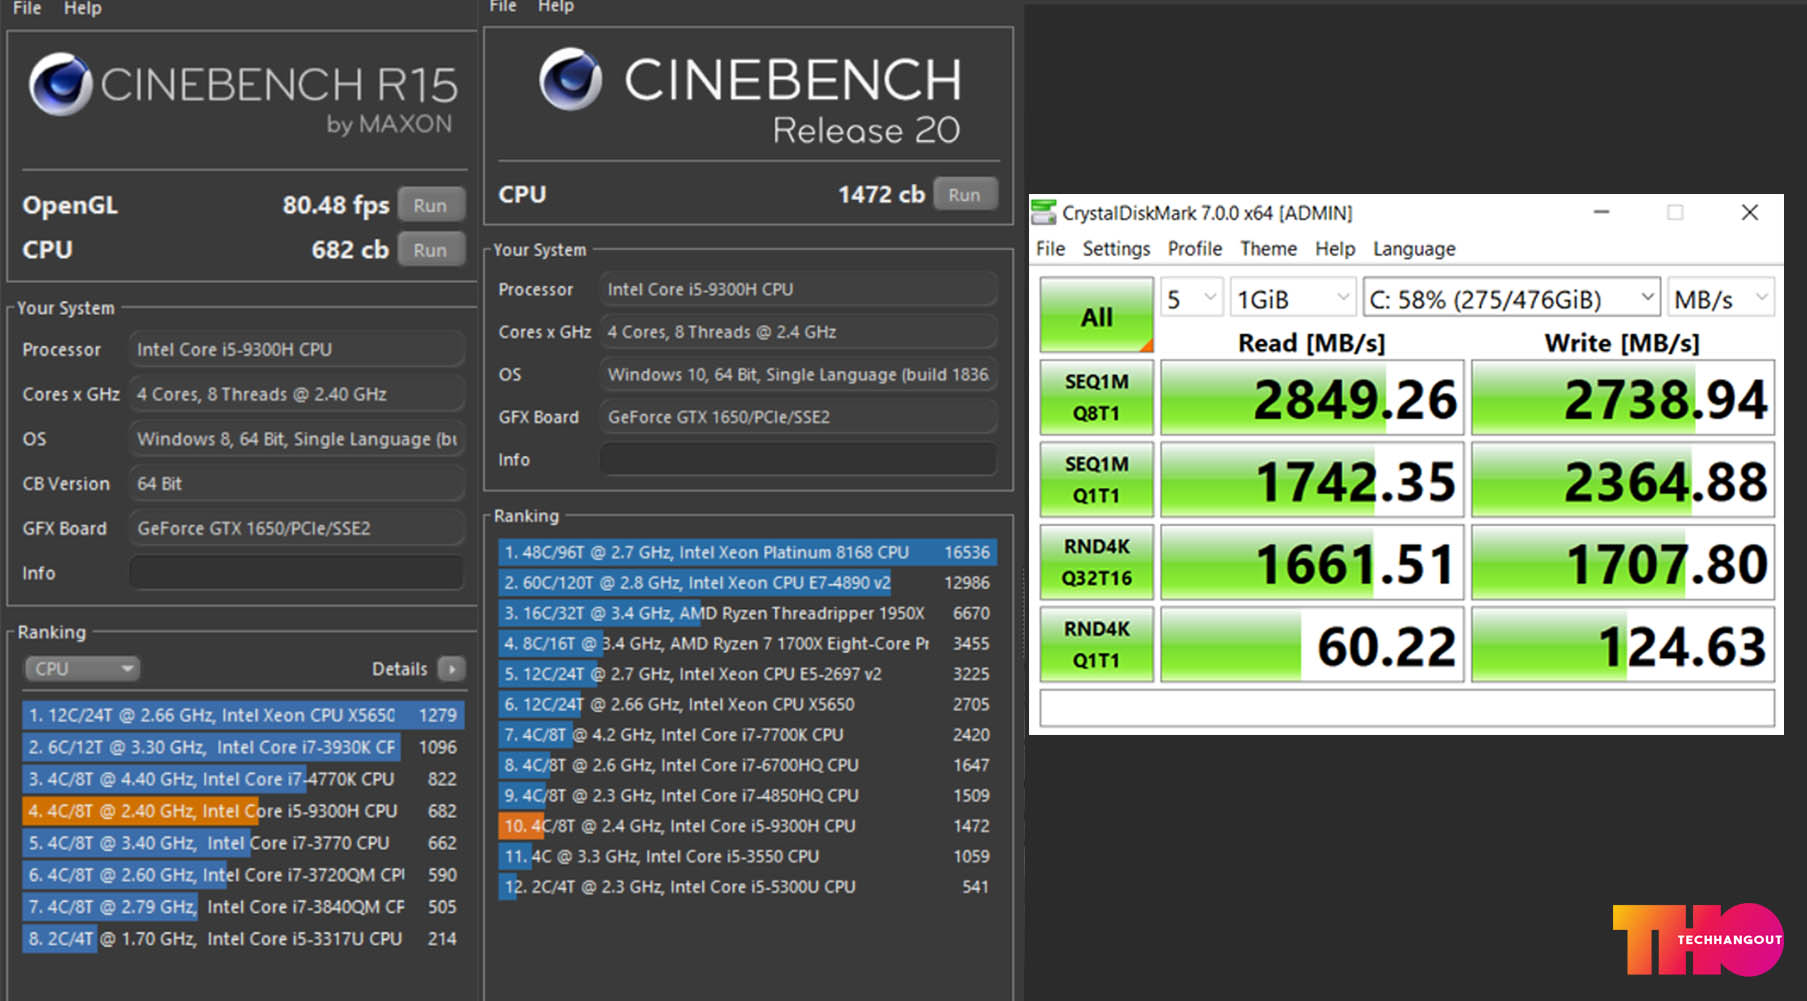The width and height of the screenshot is (1807, 1001).
Task: Select R15 ranking row Core i7-3720QM
Action: click(242, 875)
